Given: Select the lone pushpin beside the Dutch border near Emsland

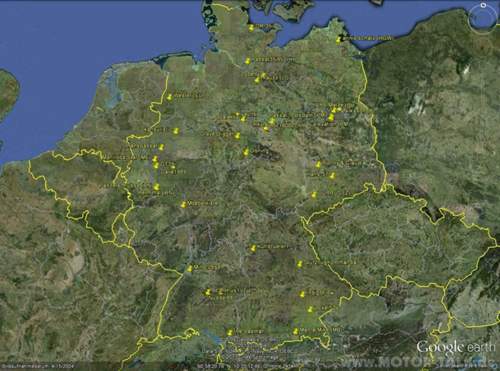Looking at the screenshot, I should [170, 97].
